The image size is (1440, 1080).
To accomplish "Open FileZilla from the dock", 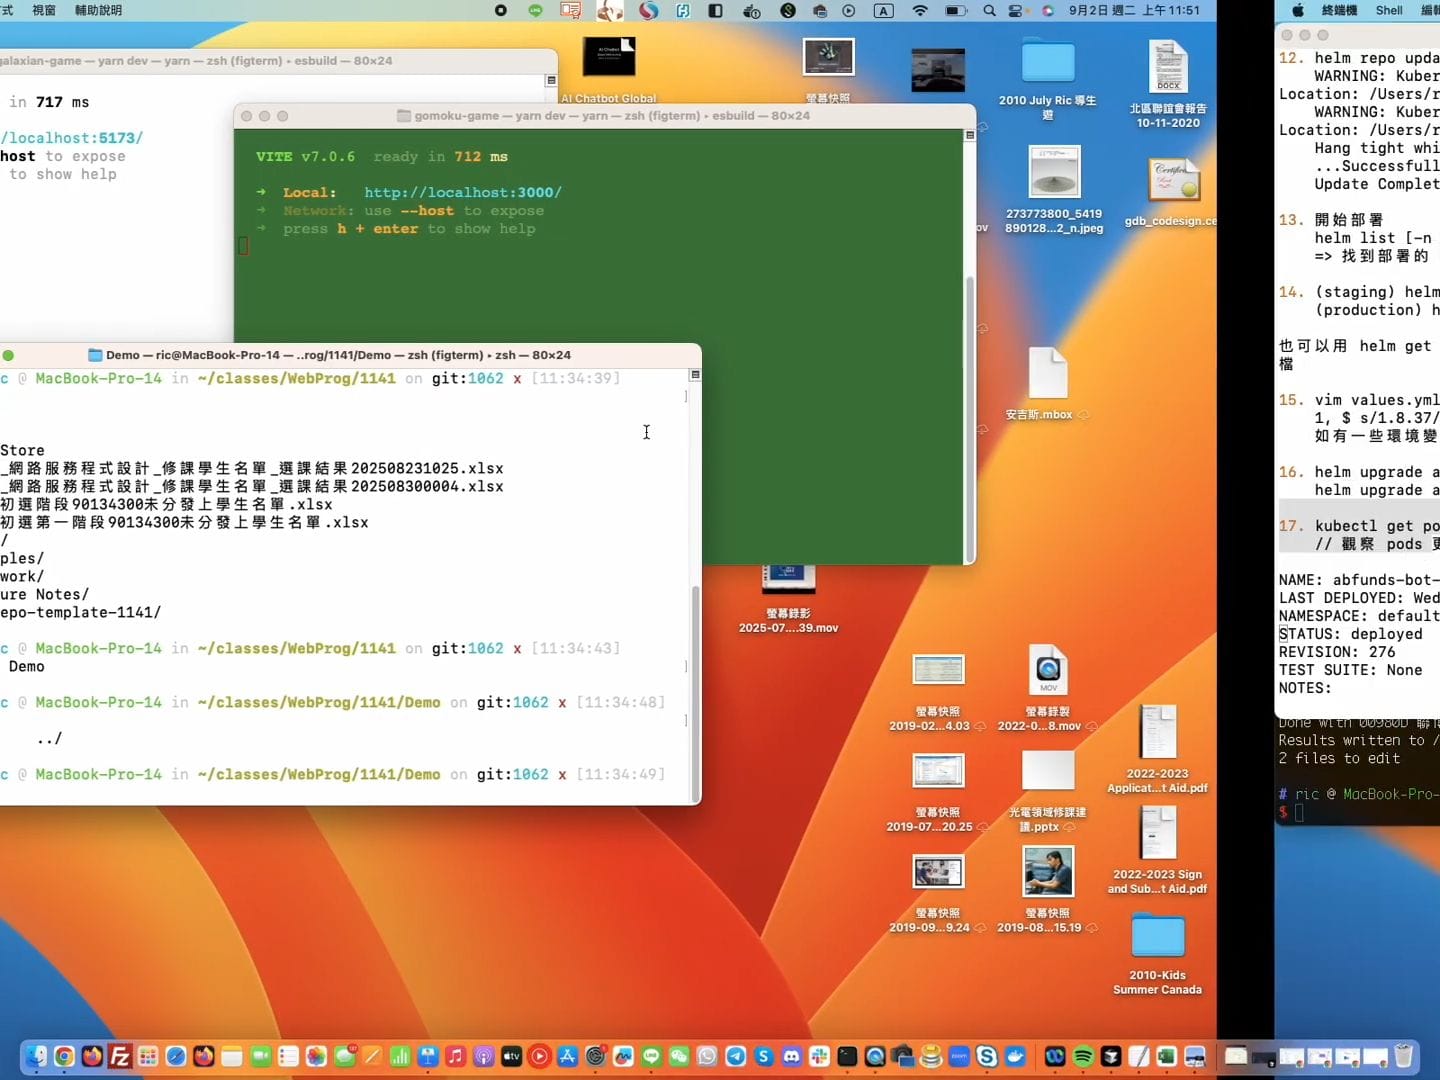I will click(120, 1056).
